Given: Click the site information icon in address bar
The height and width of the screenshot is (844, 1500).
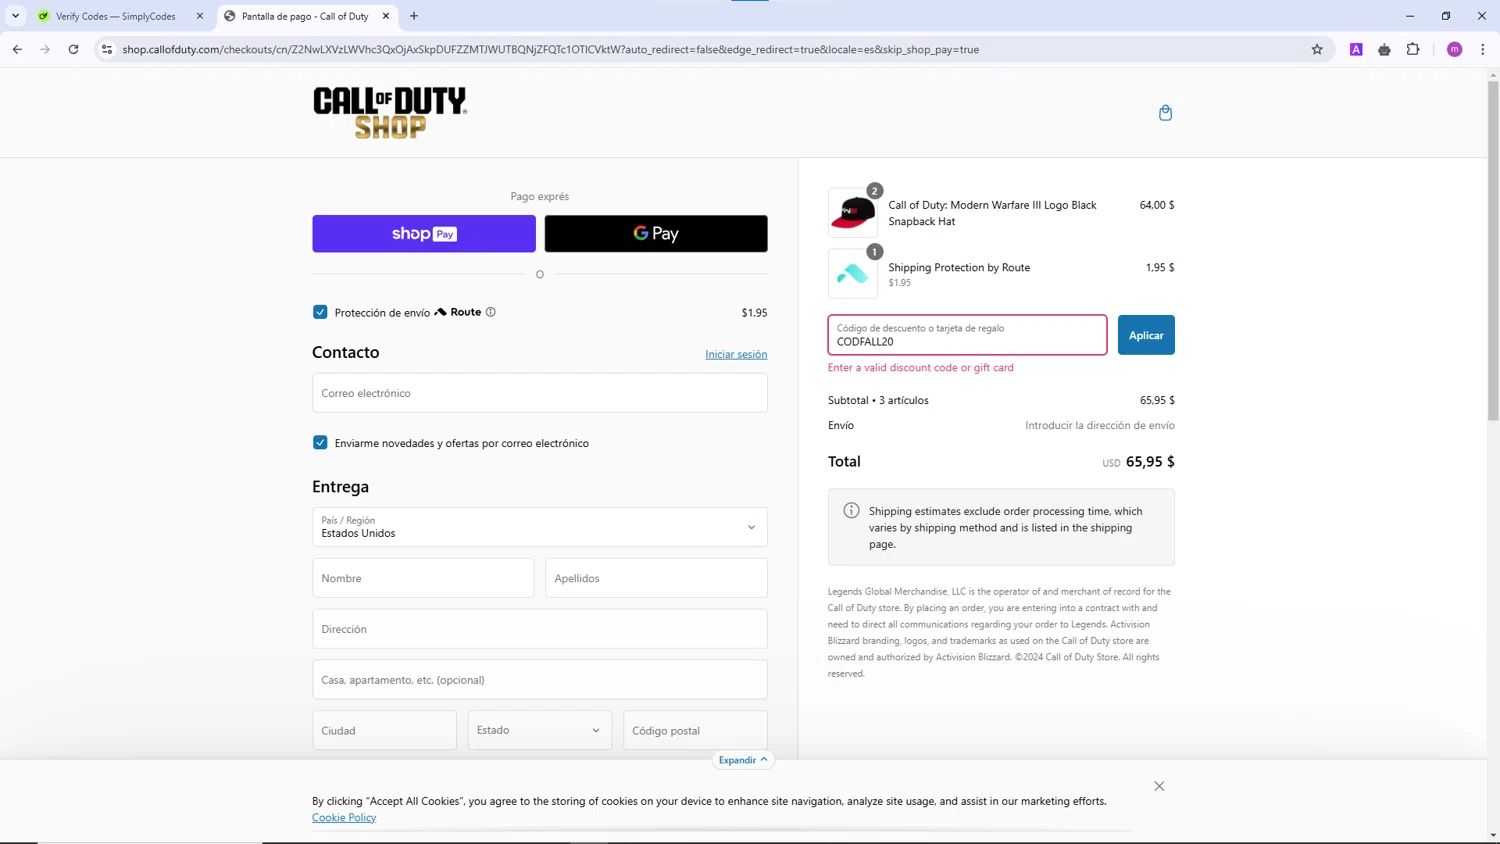Looking at the screenshot, I should [x=107, y=49].
